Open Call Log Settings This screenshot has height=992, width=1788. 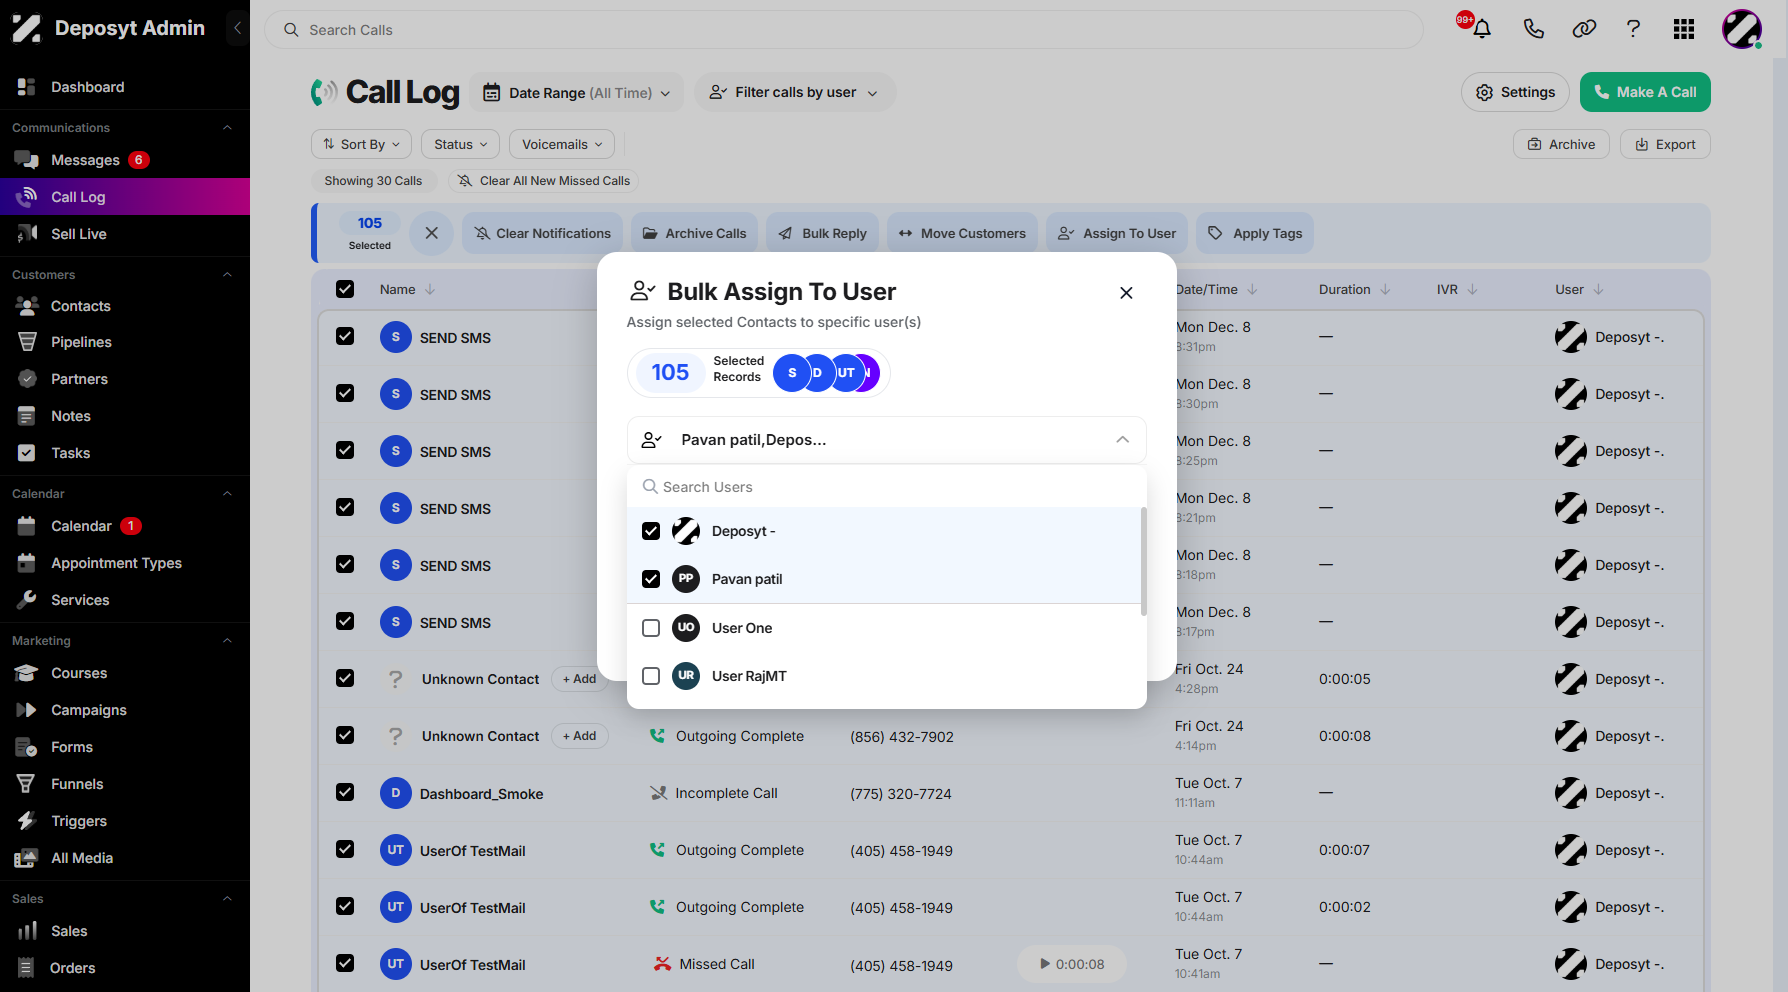[1515, 92]
